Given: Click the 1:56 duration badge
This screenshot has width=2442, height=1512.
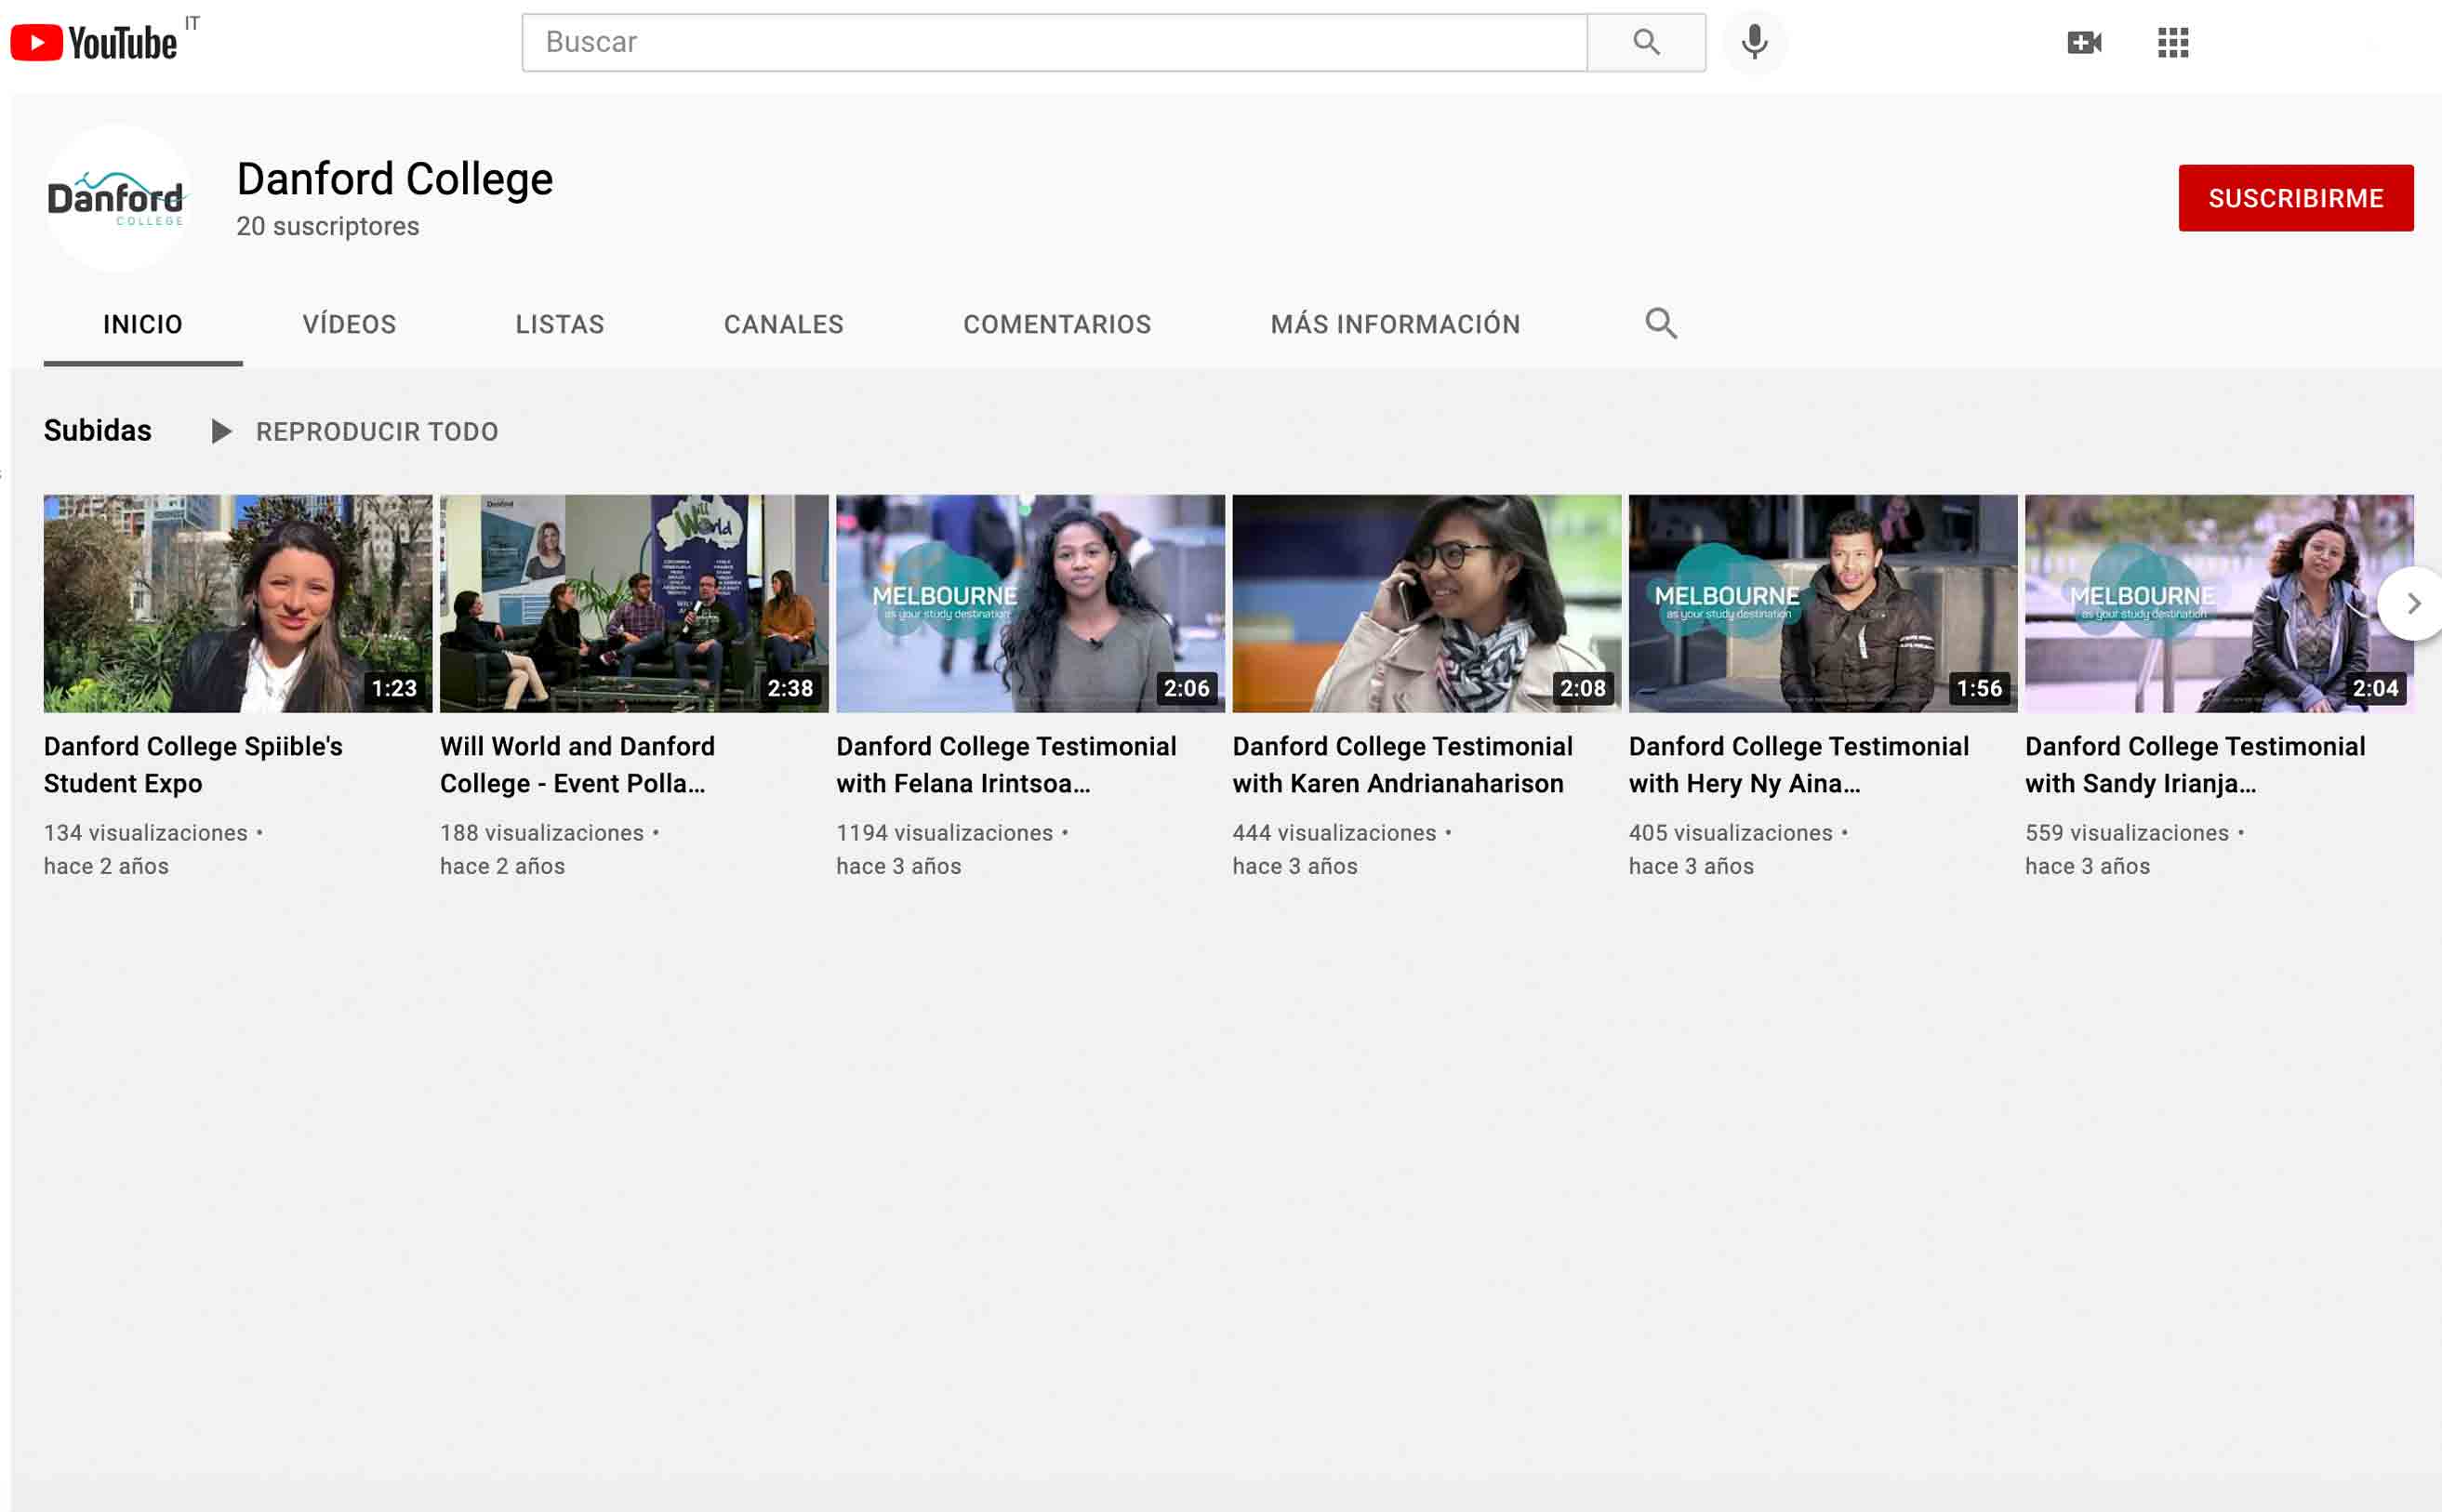Looking at the screenshot, I should click(x=1979, y=688).
